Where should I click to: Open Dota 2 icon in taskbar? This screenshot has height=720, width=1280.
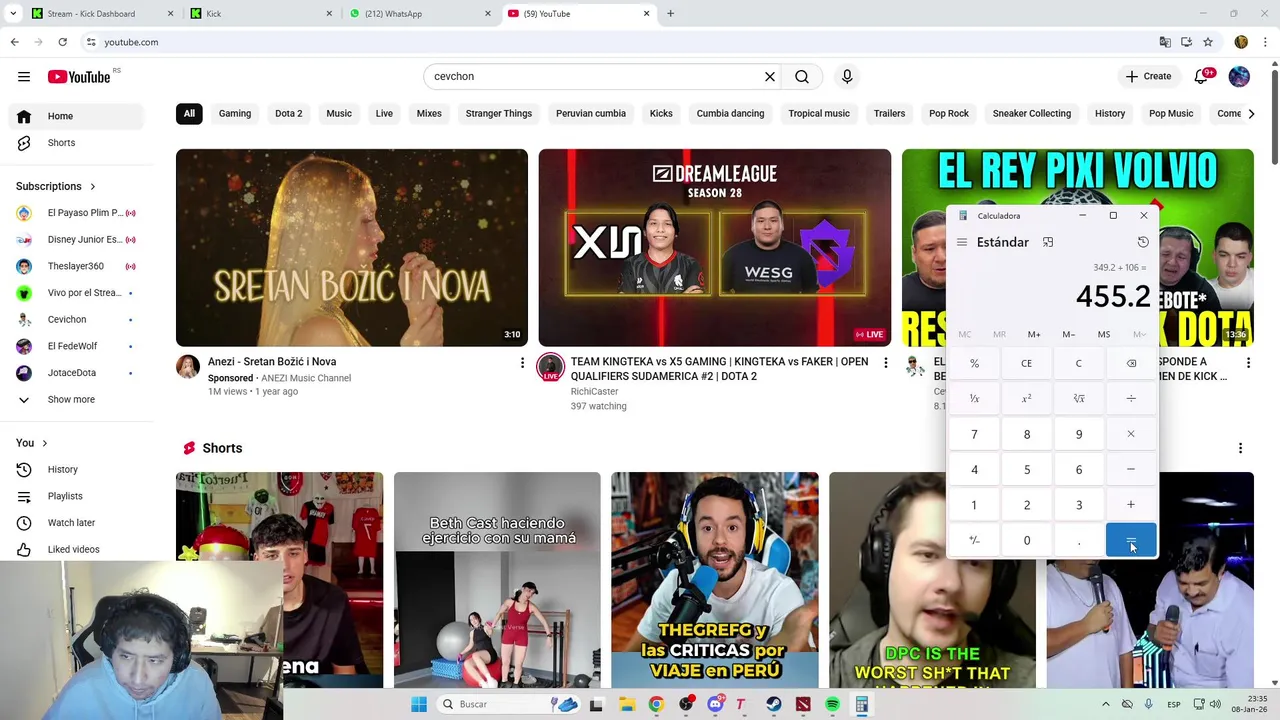point(803,704)
